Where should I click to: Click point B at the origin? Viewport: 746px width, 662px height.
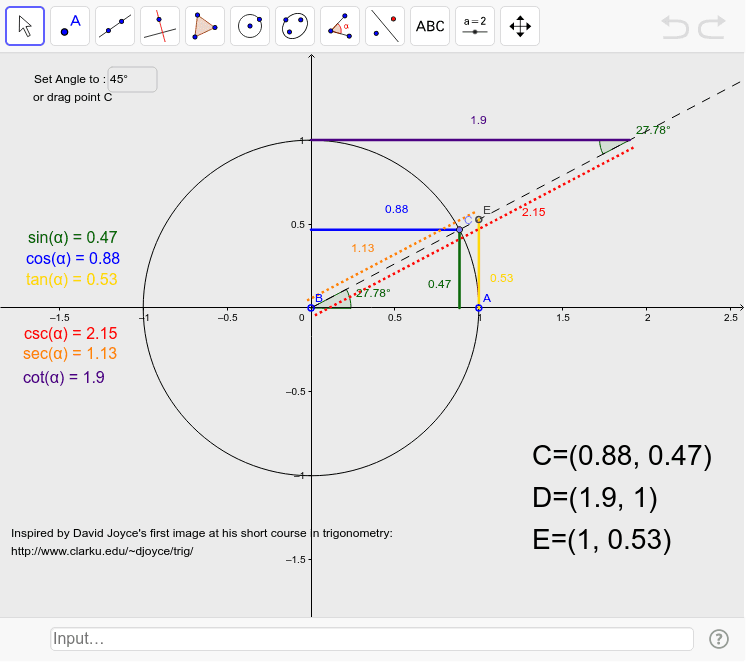pos(311,308)
